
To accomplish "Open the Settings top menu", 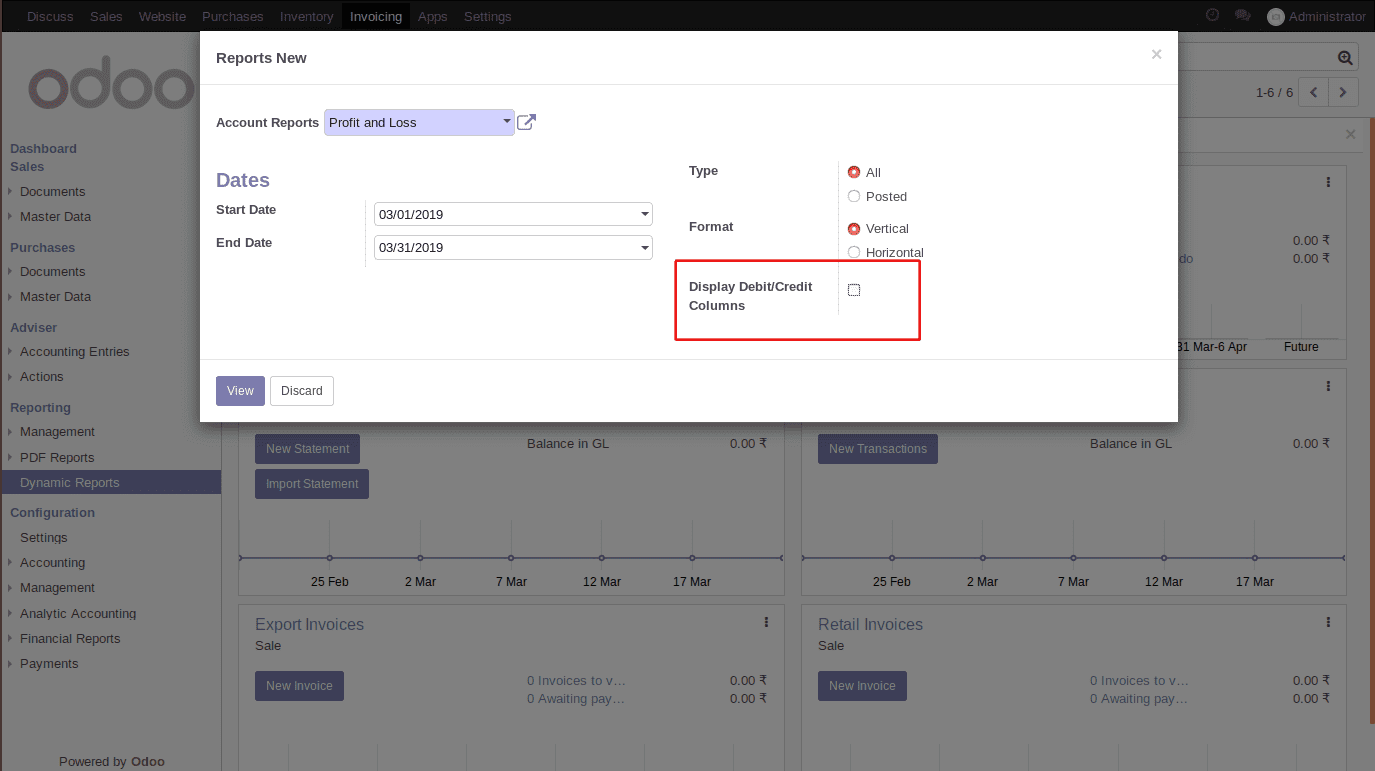I will point(487,16).
